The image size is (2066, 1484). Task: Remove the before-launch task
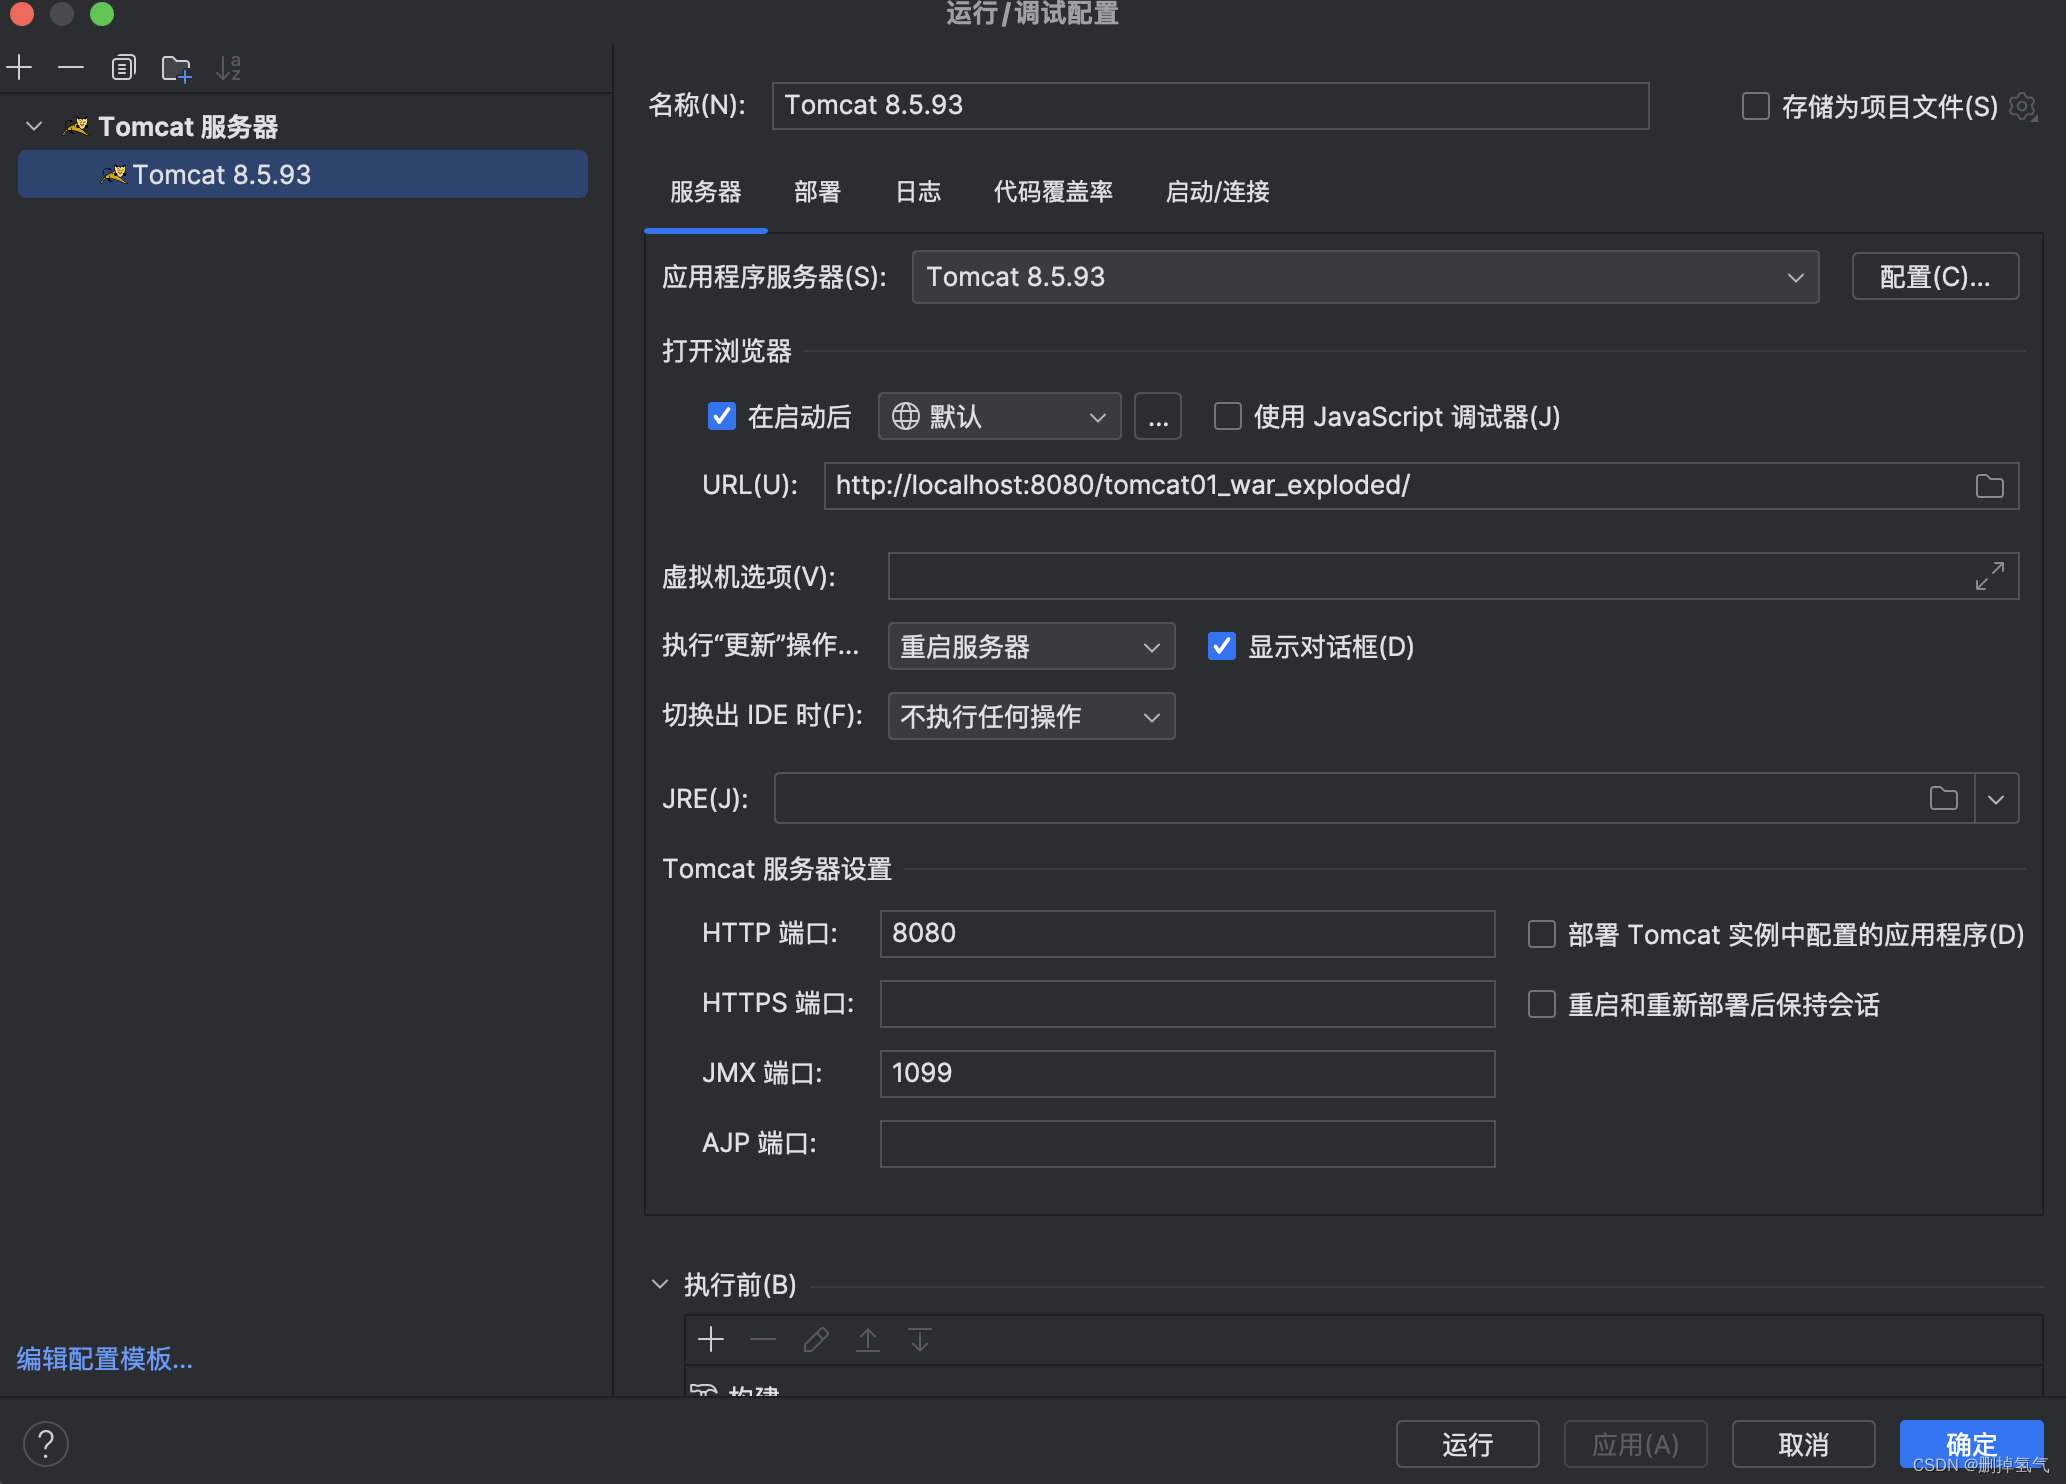[x=763, y=1340]
